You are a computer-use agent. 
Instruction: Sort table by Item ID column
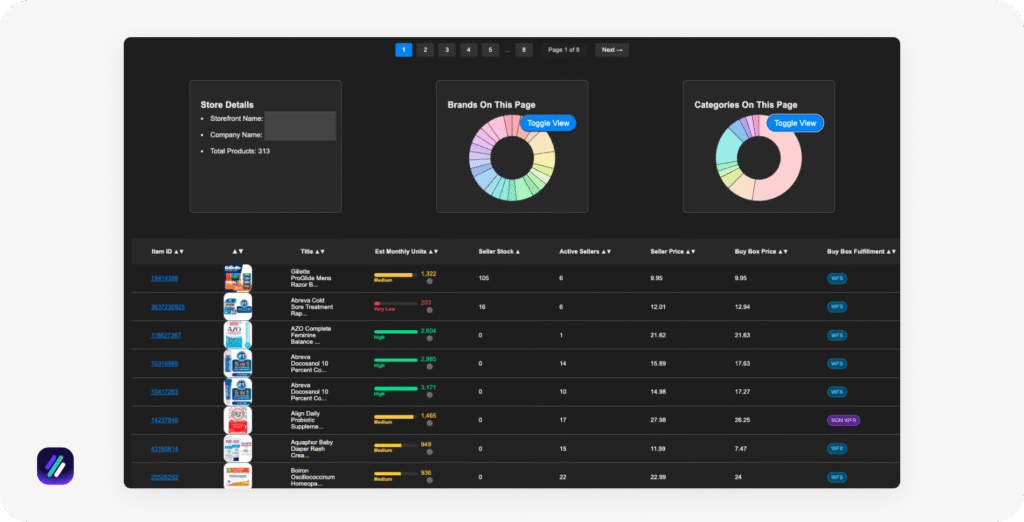[x=167, y=251]
